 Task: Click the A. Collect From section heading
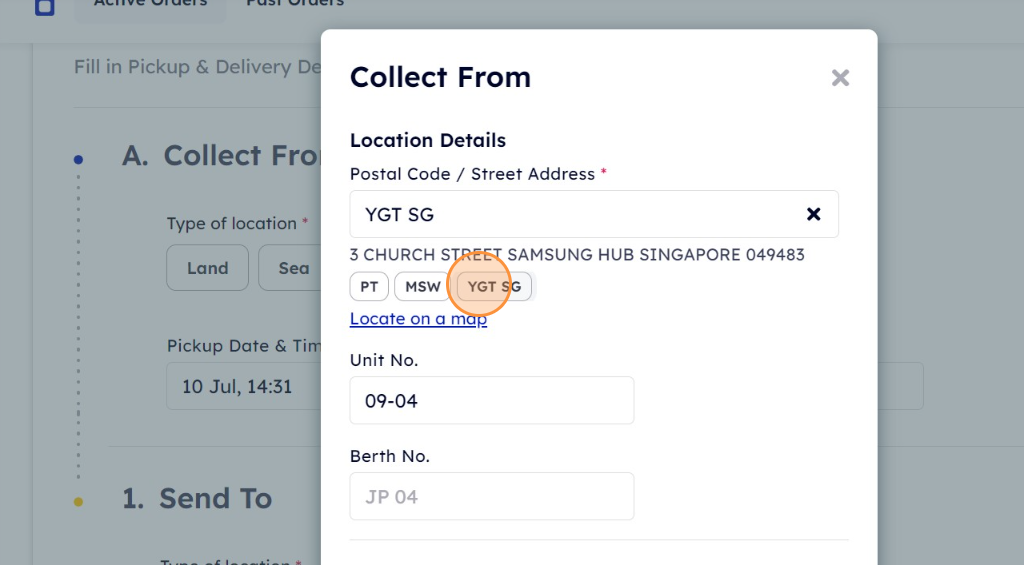tap(221, 155)
